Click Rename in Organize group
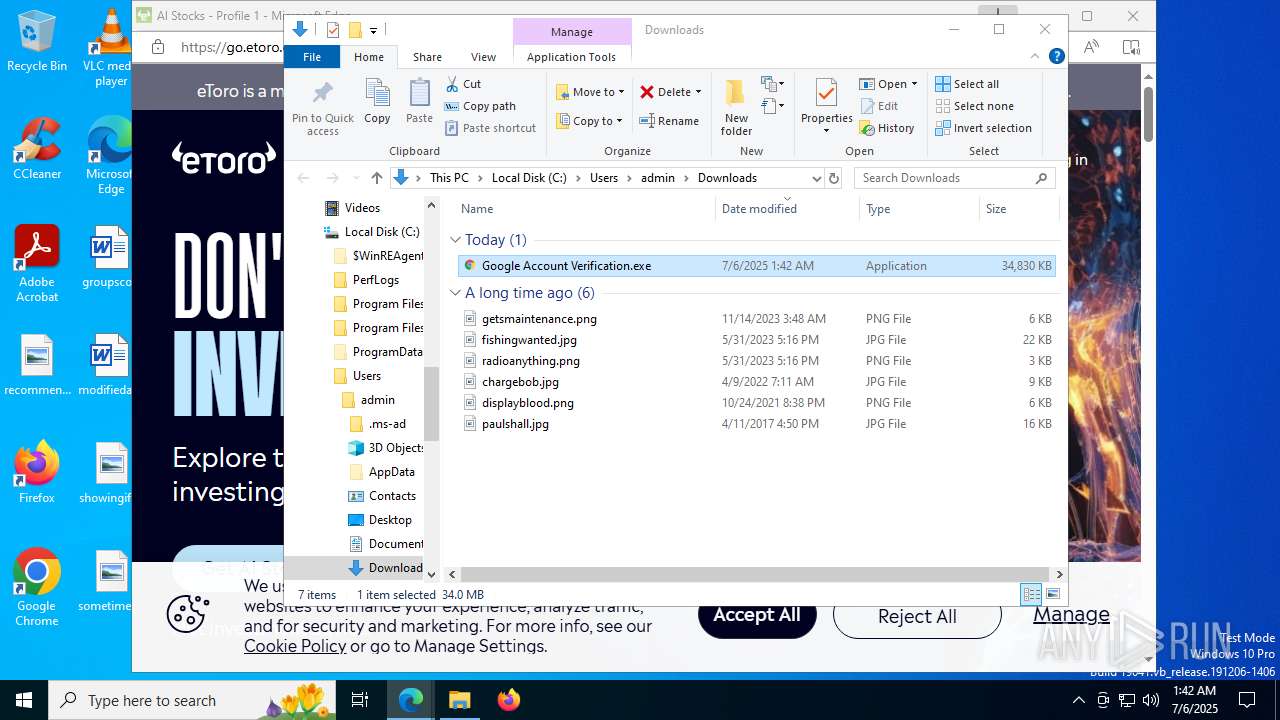 point(669,121)
